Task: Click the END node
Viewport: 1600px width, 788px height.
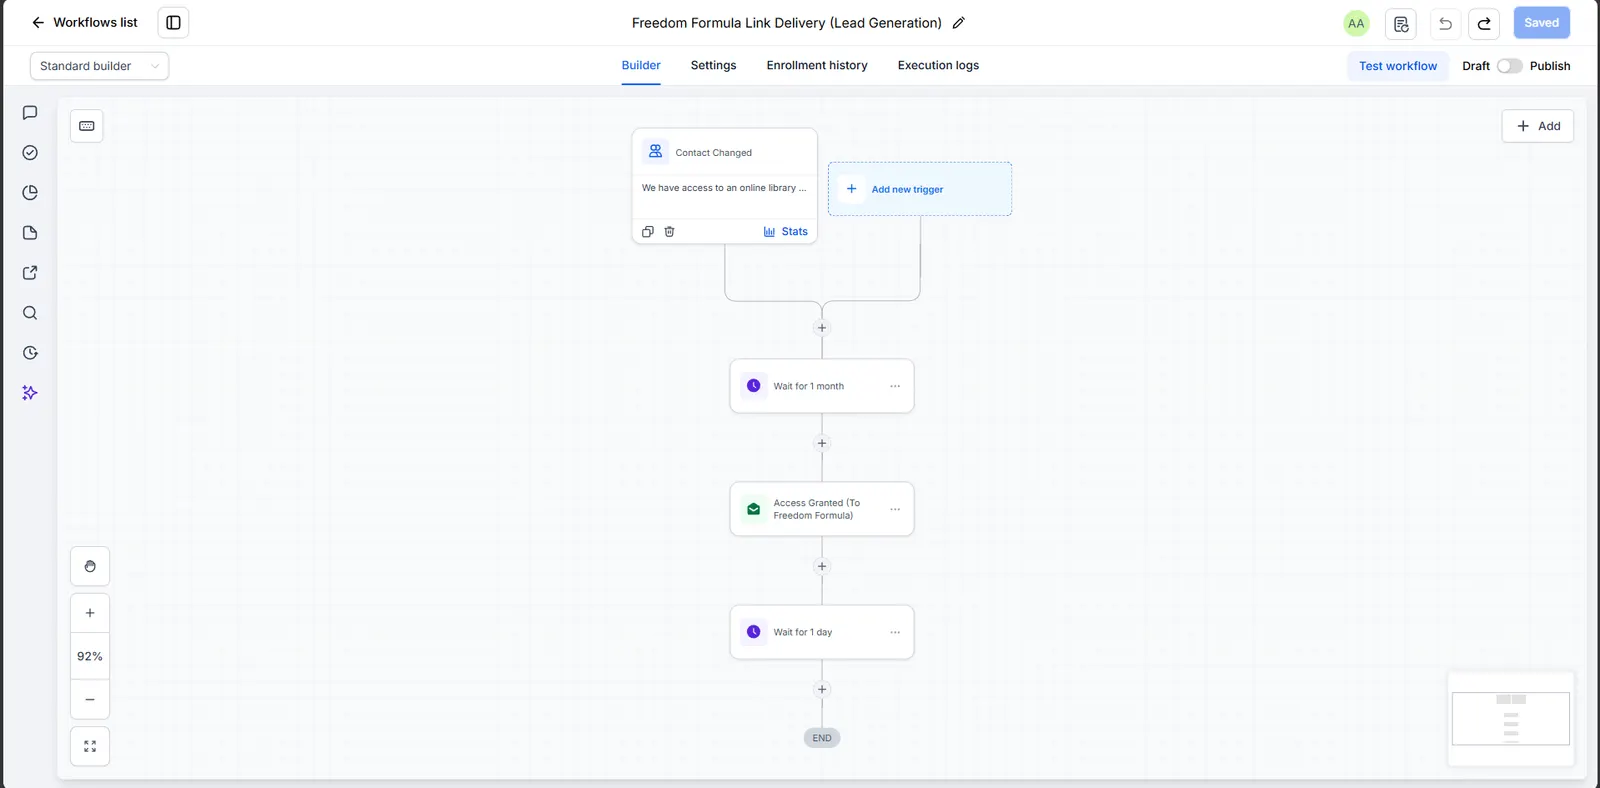Action: (x=822, y=738)
